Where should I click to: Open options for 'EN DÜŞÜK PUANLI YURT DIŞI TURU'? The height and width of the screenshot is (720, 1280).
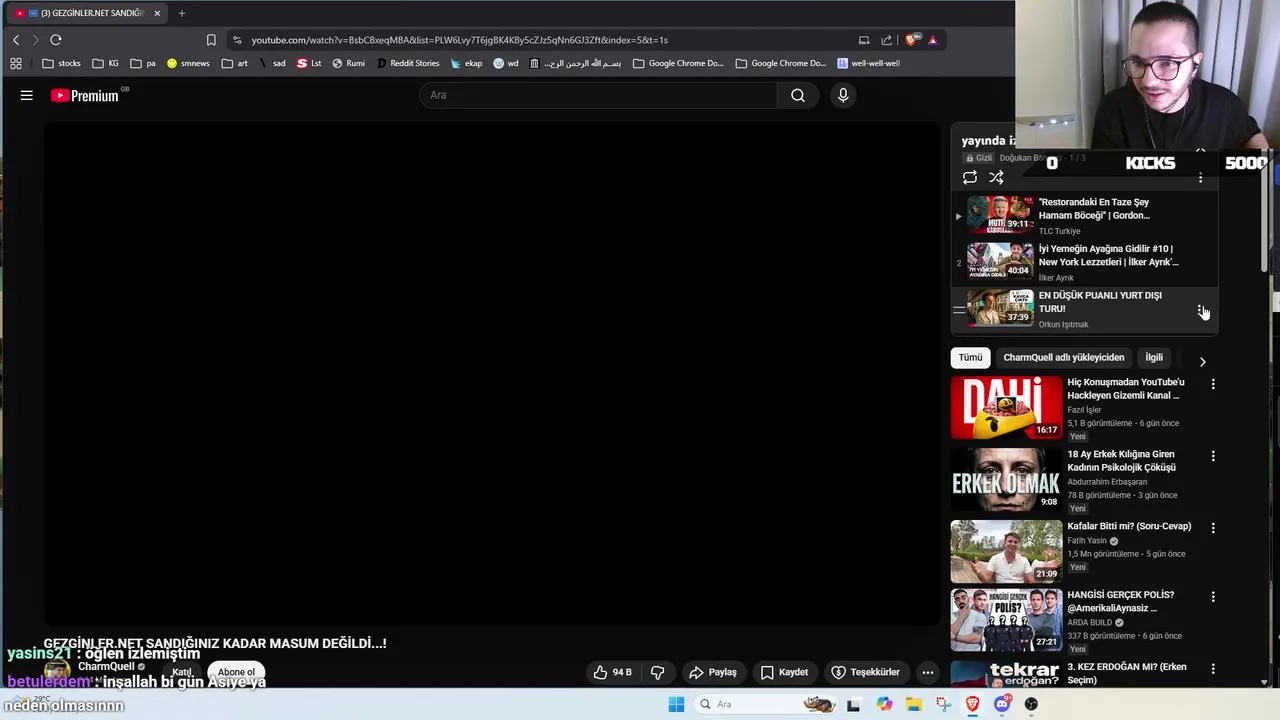click(1201, 310)
